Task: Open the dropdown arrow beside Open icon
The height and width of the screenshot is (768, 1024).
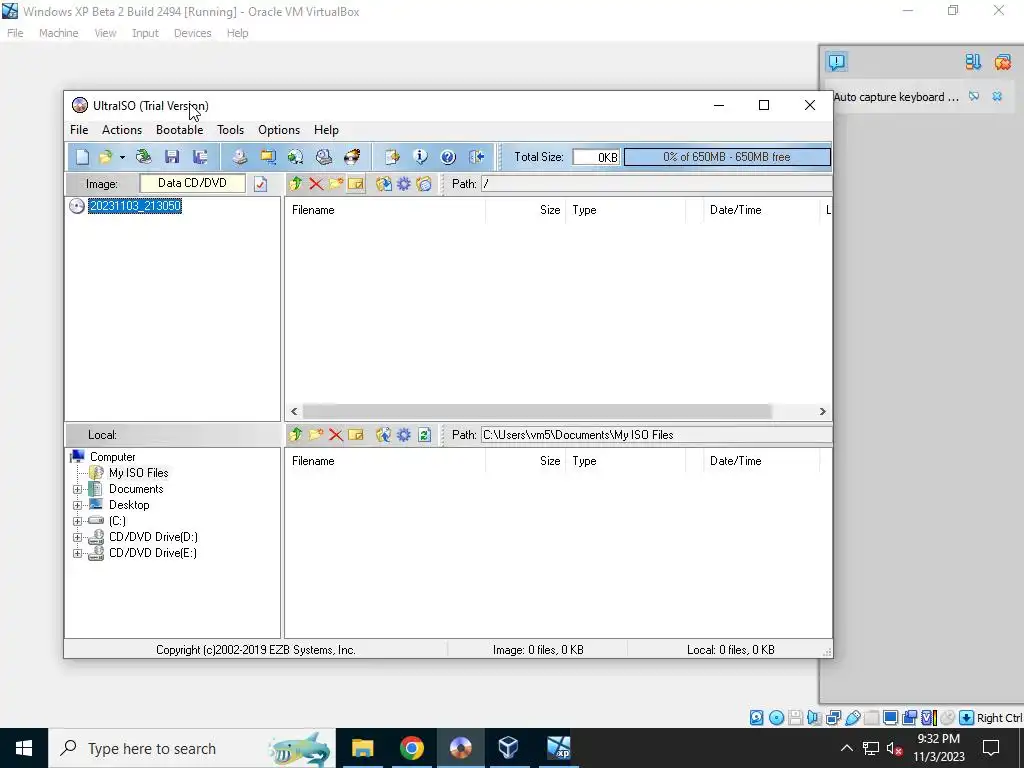Action: click(122, 157)
